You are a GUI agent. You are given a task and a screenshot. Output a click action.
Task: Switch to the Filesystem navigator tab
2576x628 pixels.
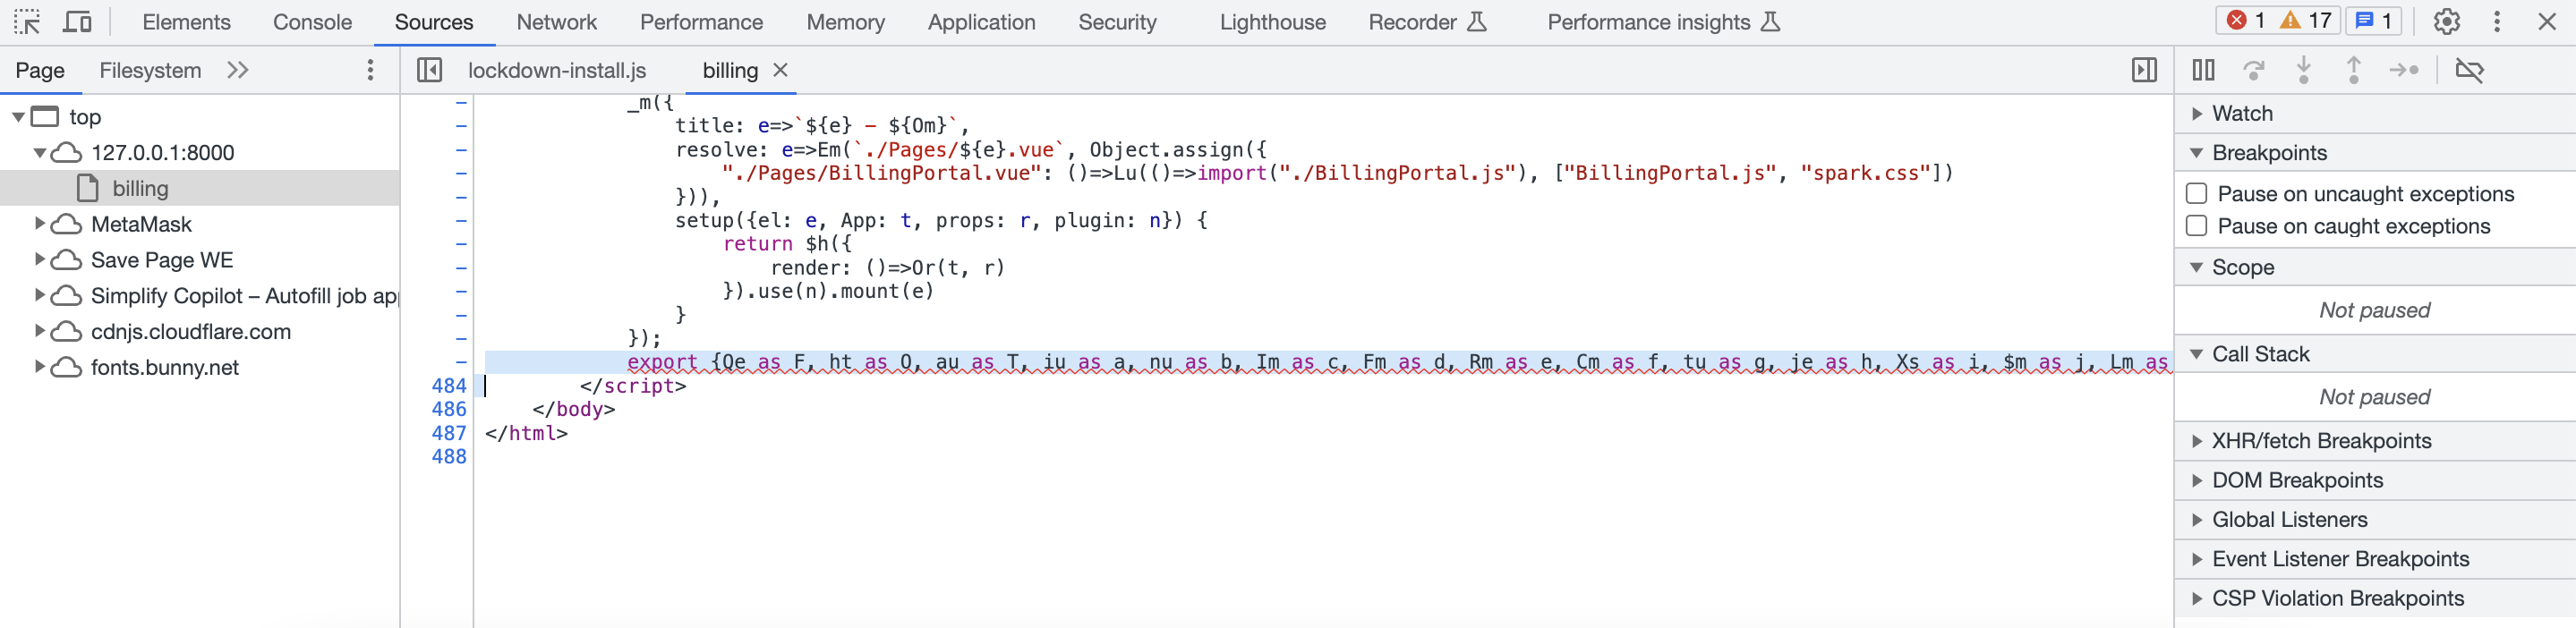[150, 70]
